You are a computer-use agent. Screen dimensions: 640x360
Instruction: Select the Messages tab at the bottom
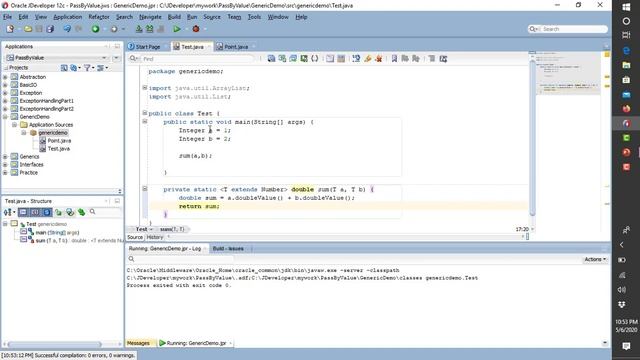point(138,343)
